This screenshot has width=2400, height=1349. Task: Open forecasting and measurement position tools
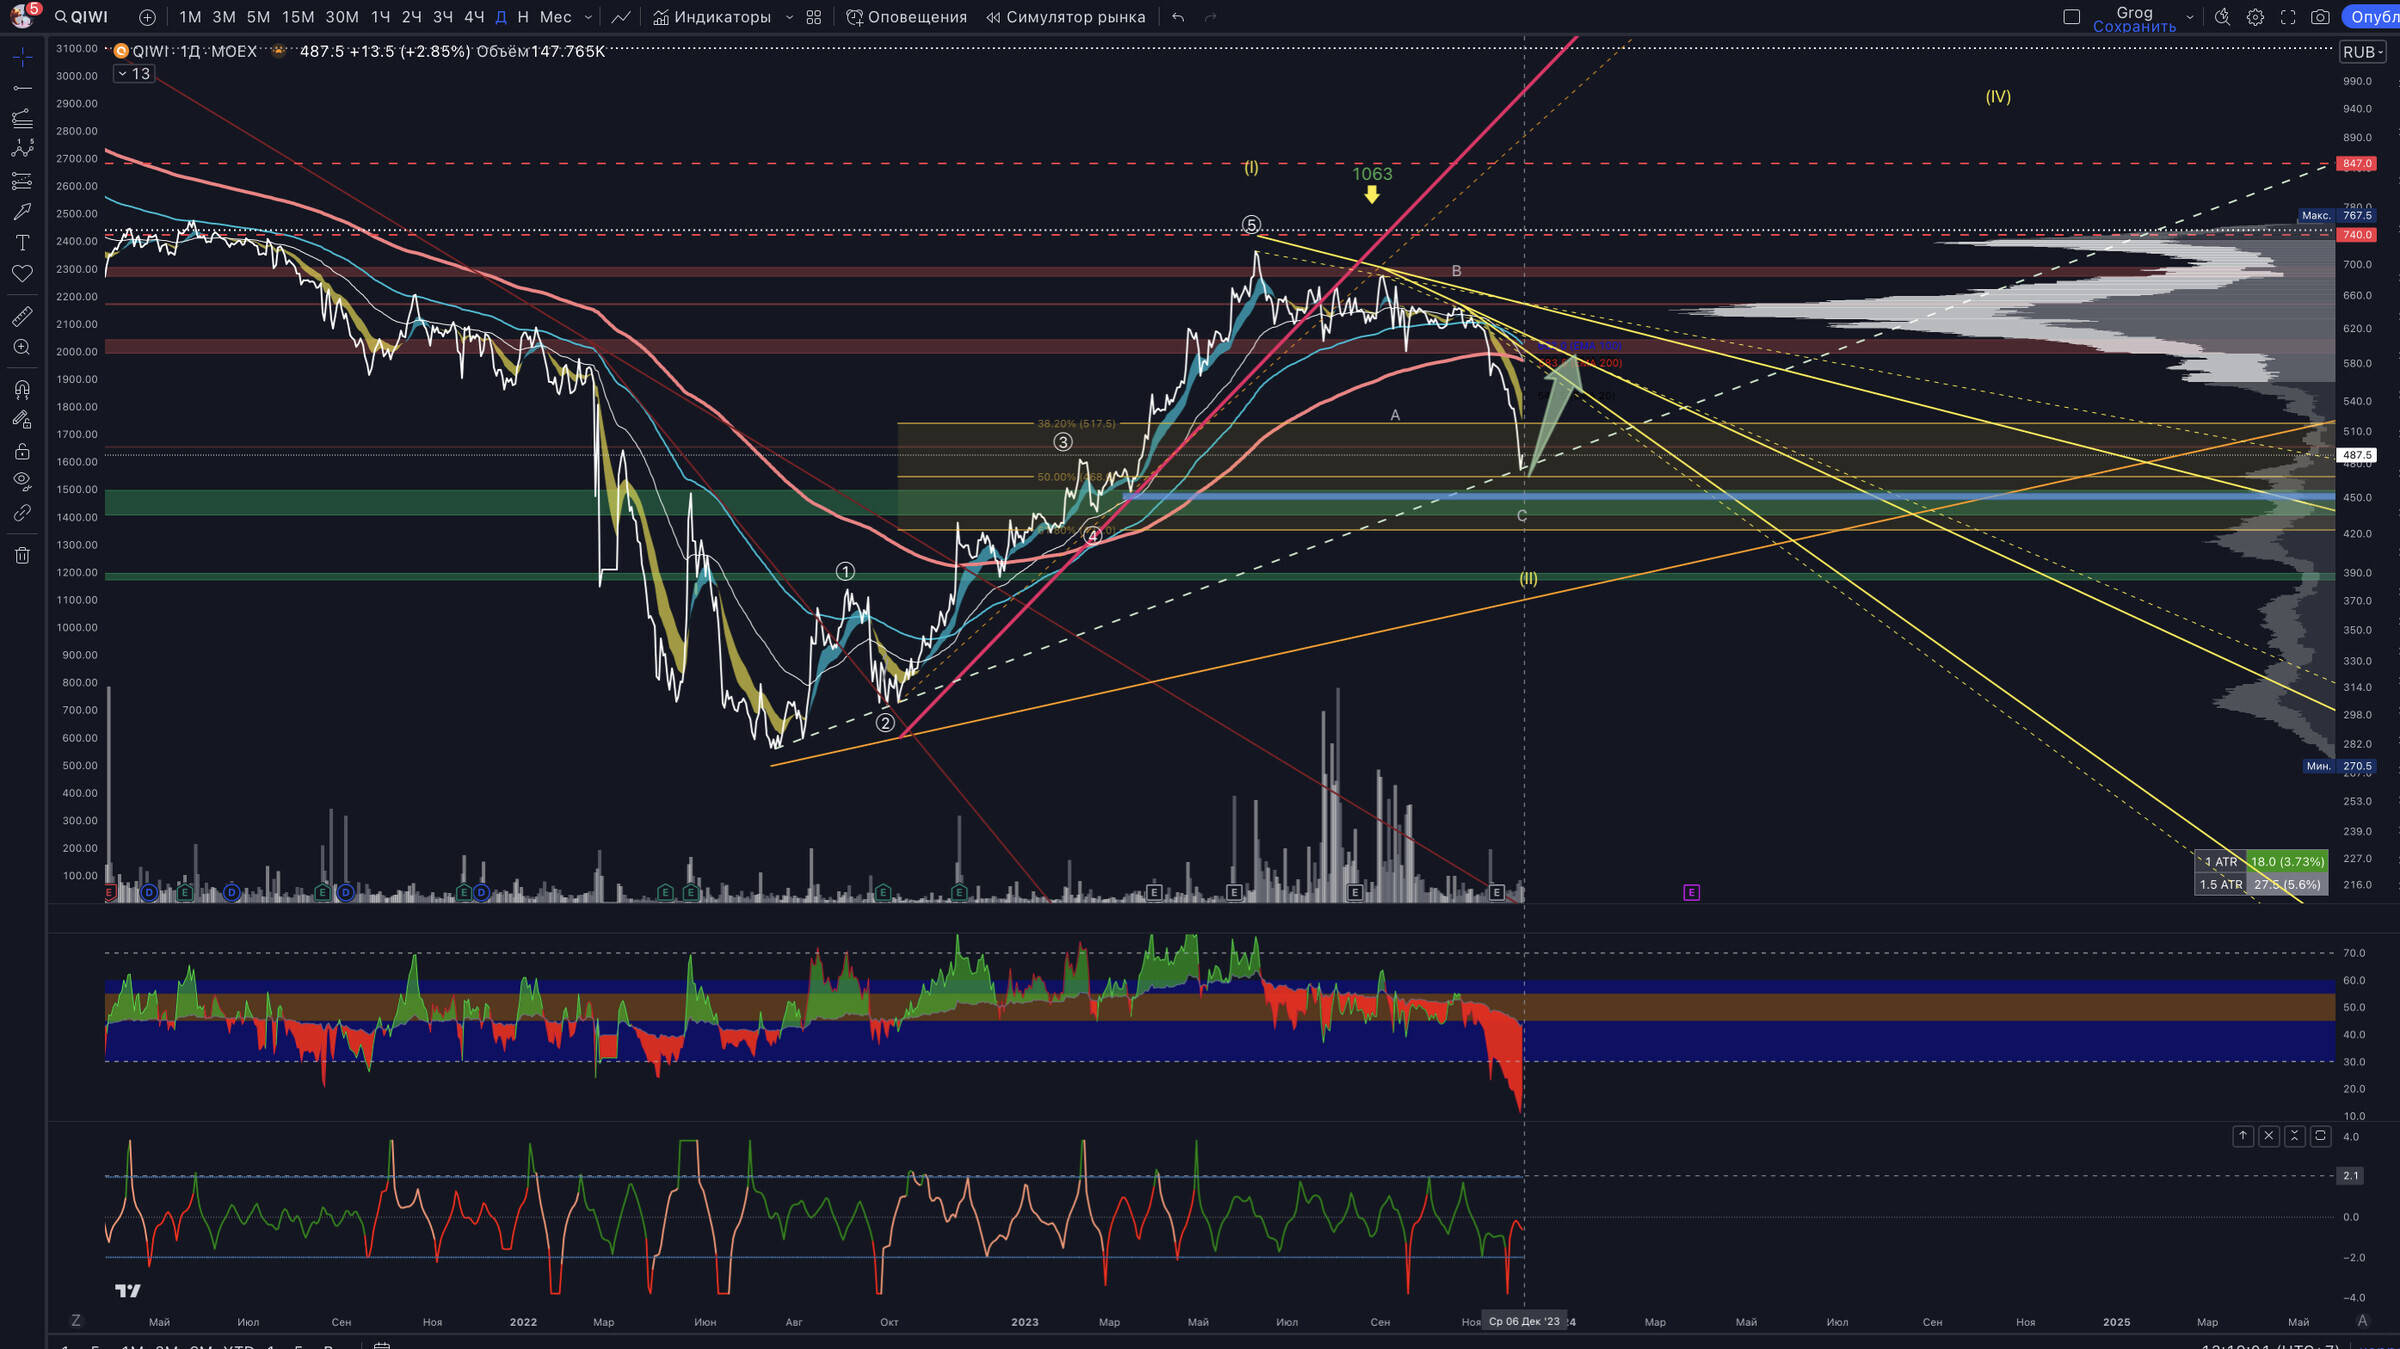tap(22, 181)
